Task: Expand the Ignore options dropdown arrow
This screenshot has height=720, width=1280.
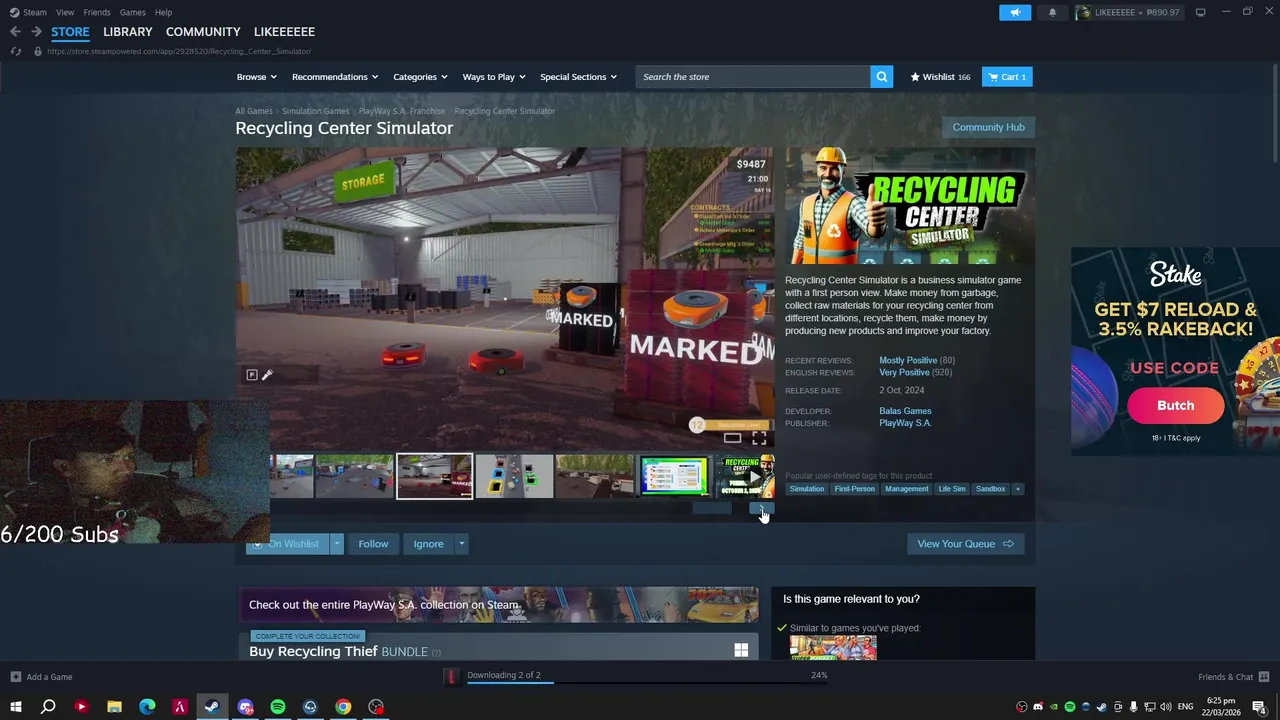Action: (461, 544)
